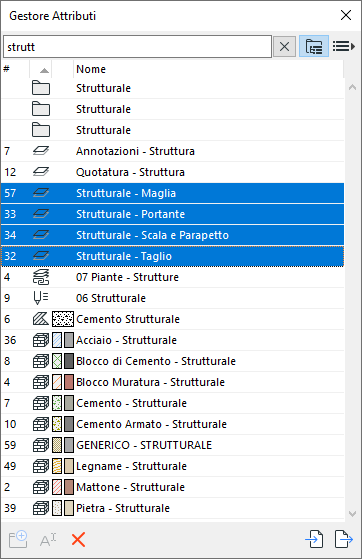
Task: Click gray surface swatch of Acciaio - Strutturale
Action: pyautogui.click(x=69, y=340)
